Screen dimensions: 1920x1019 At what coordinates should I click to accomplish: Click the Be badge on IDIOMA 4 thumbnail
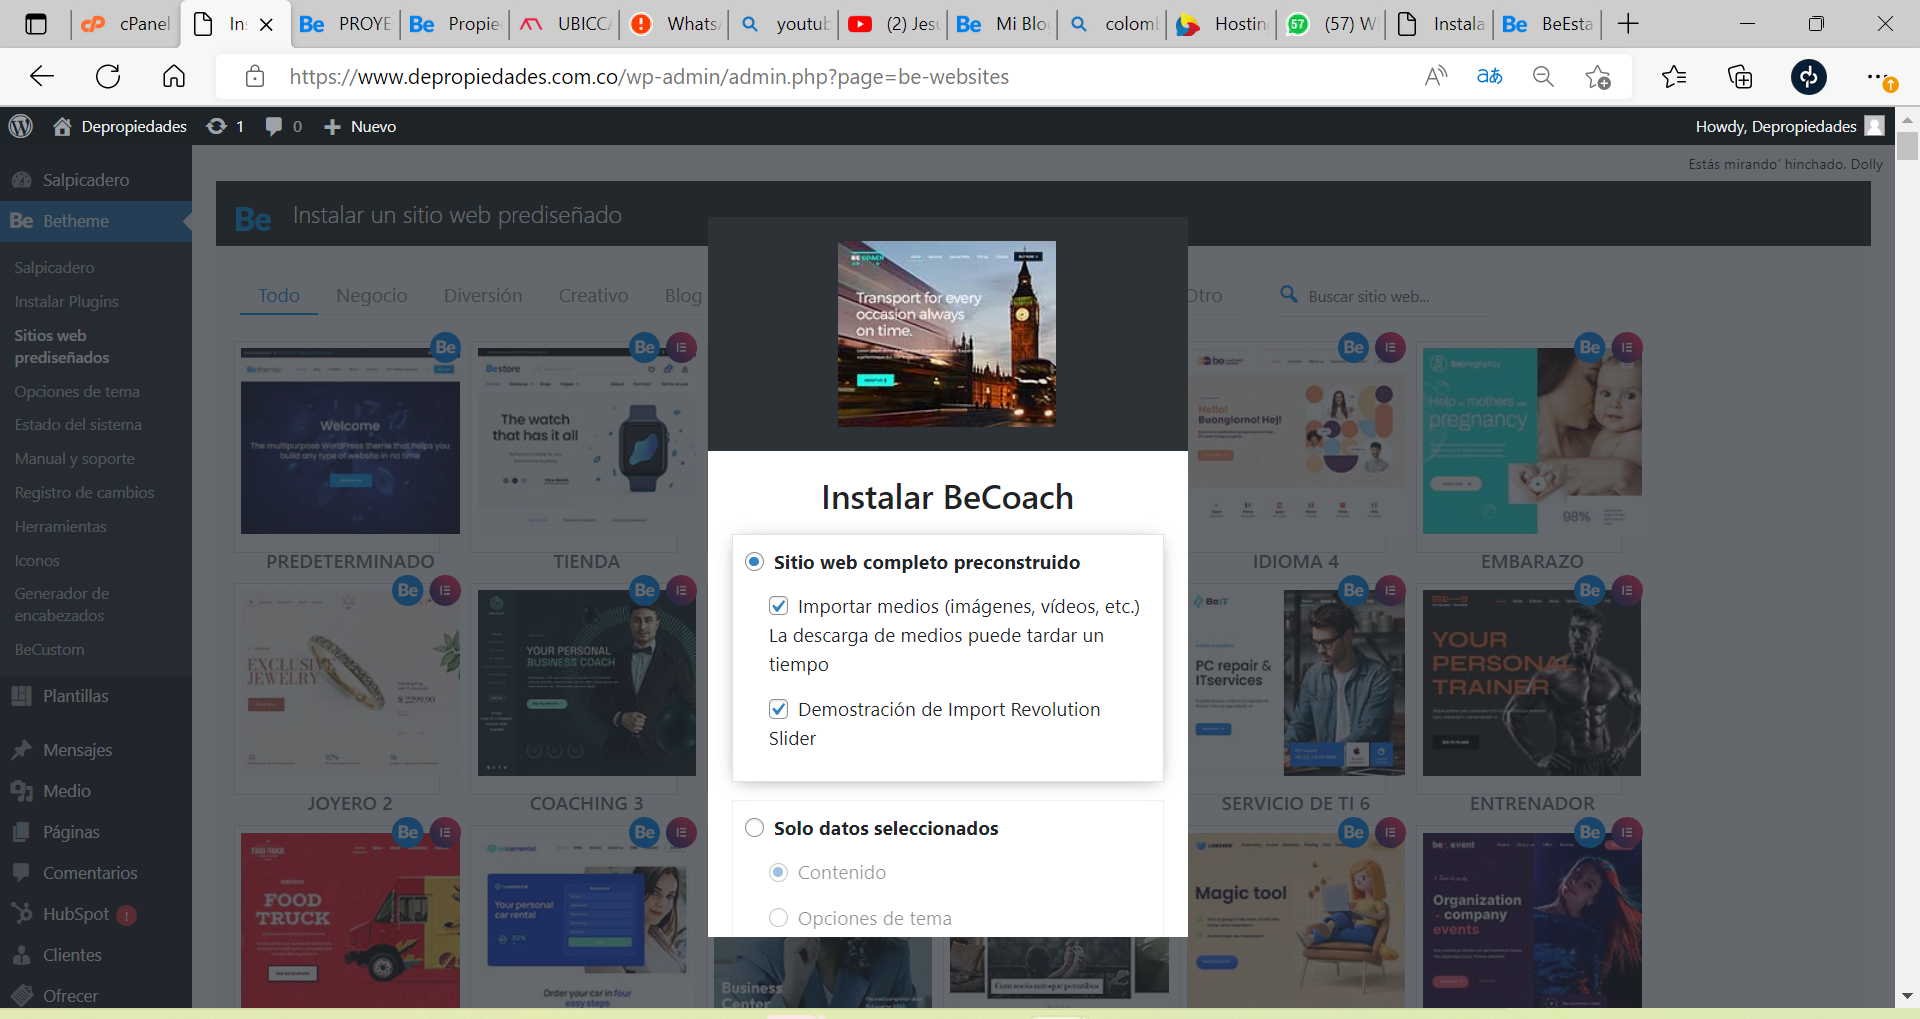[1354, 347]
